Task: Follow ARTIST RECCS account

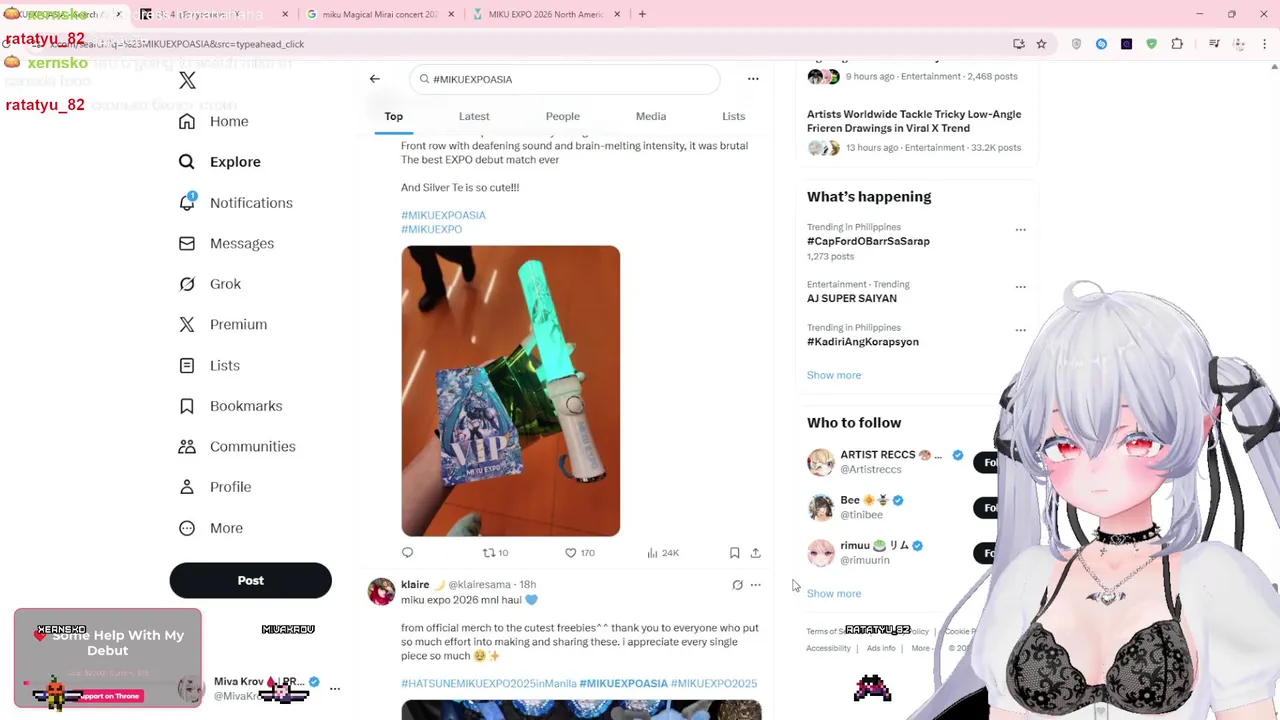Action: coord(989,462)
